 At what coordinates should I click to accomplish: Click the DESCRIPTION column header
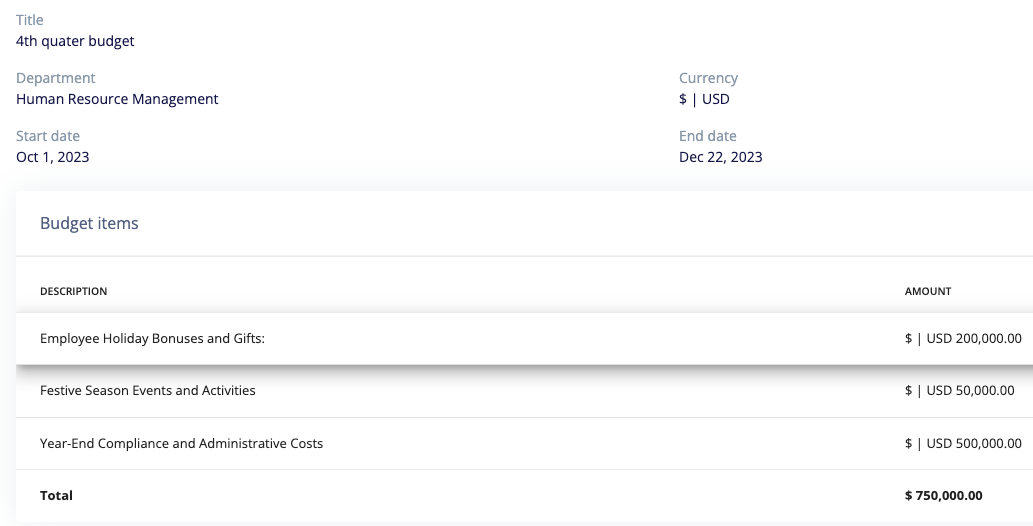point(74,291)
